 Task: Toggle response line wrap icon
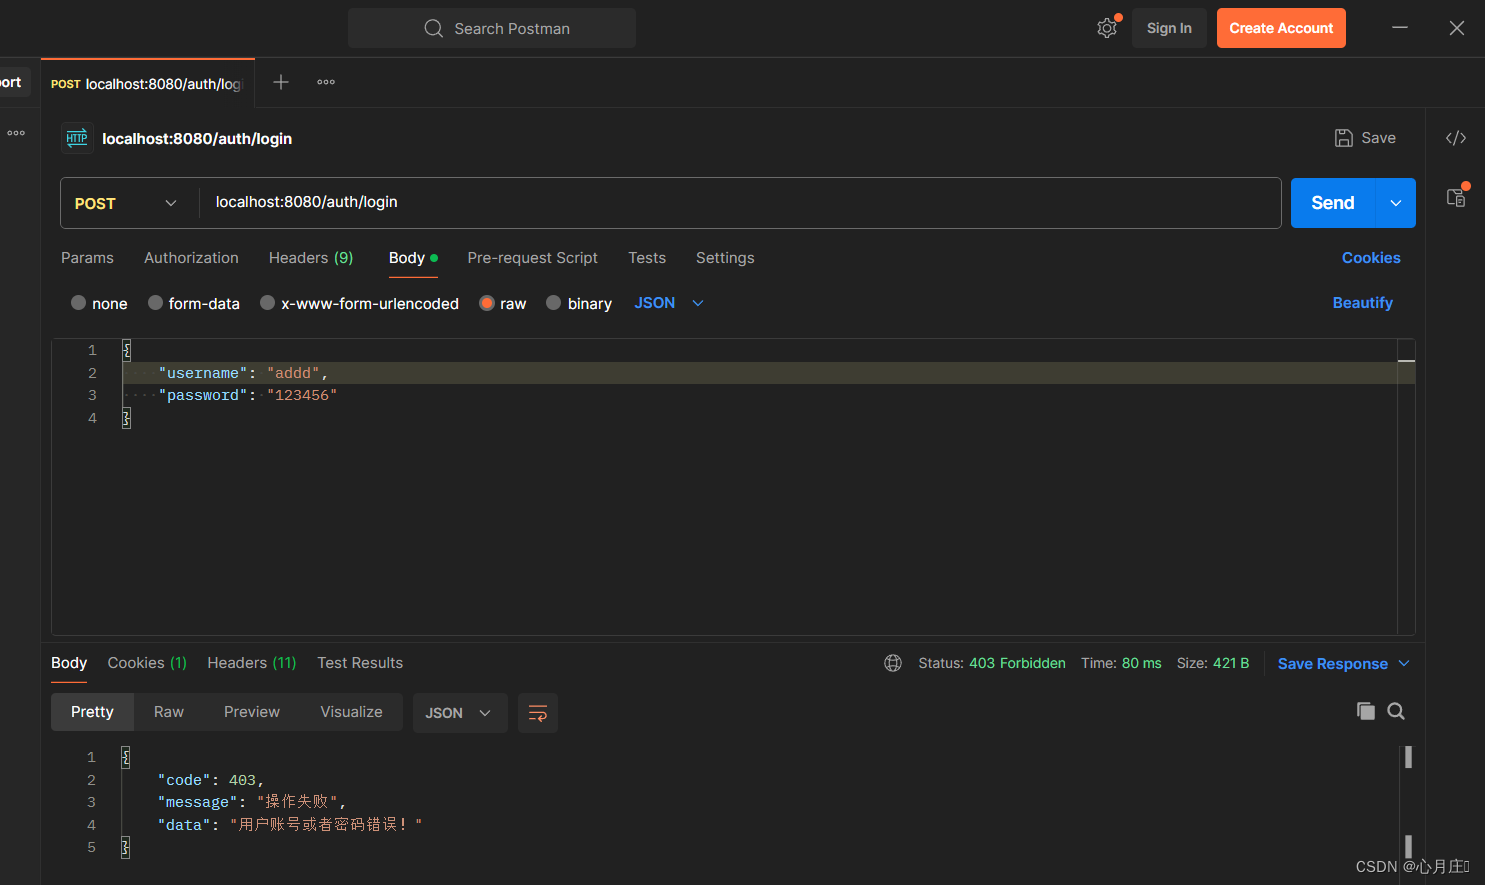[x=538, y=713]
